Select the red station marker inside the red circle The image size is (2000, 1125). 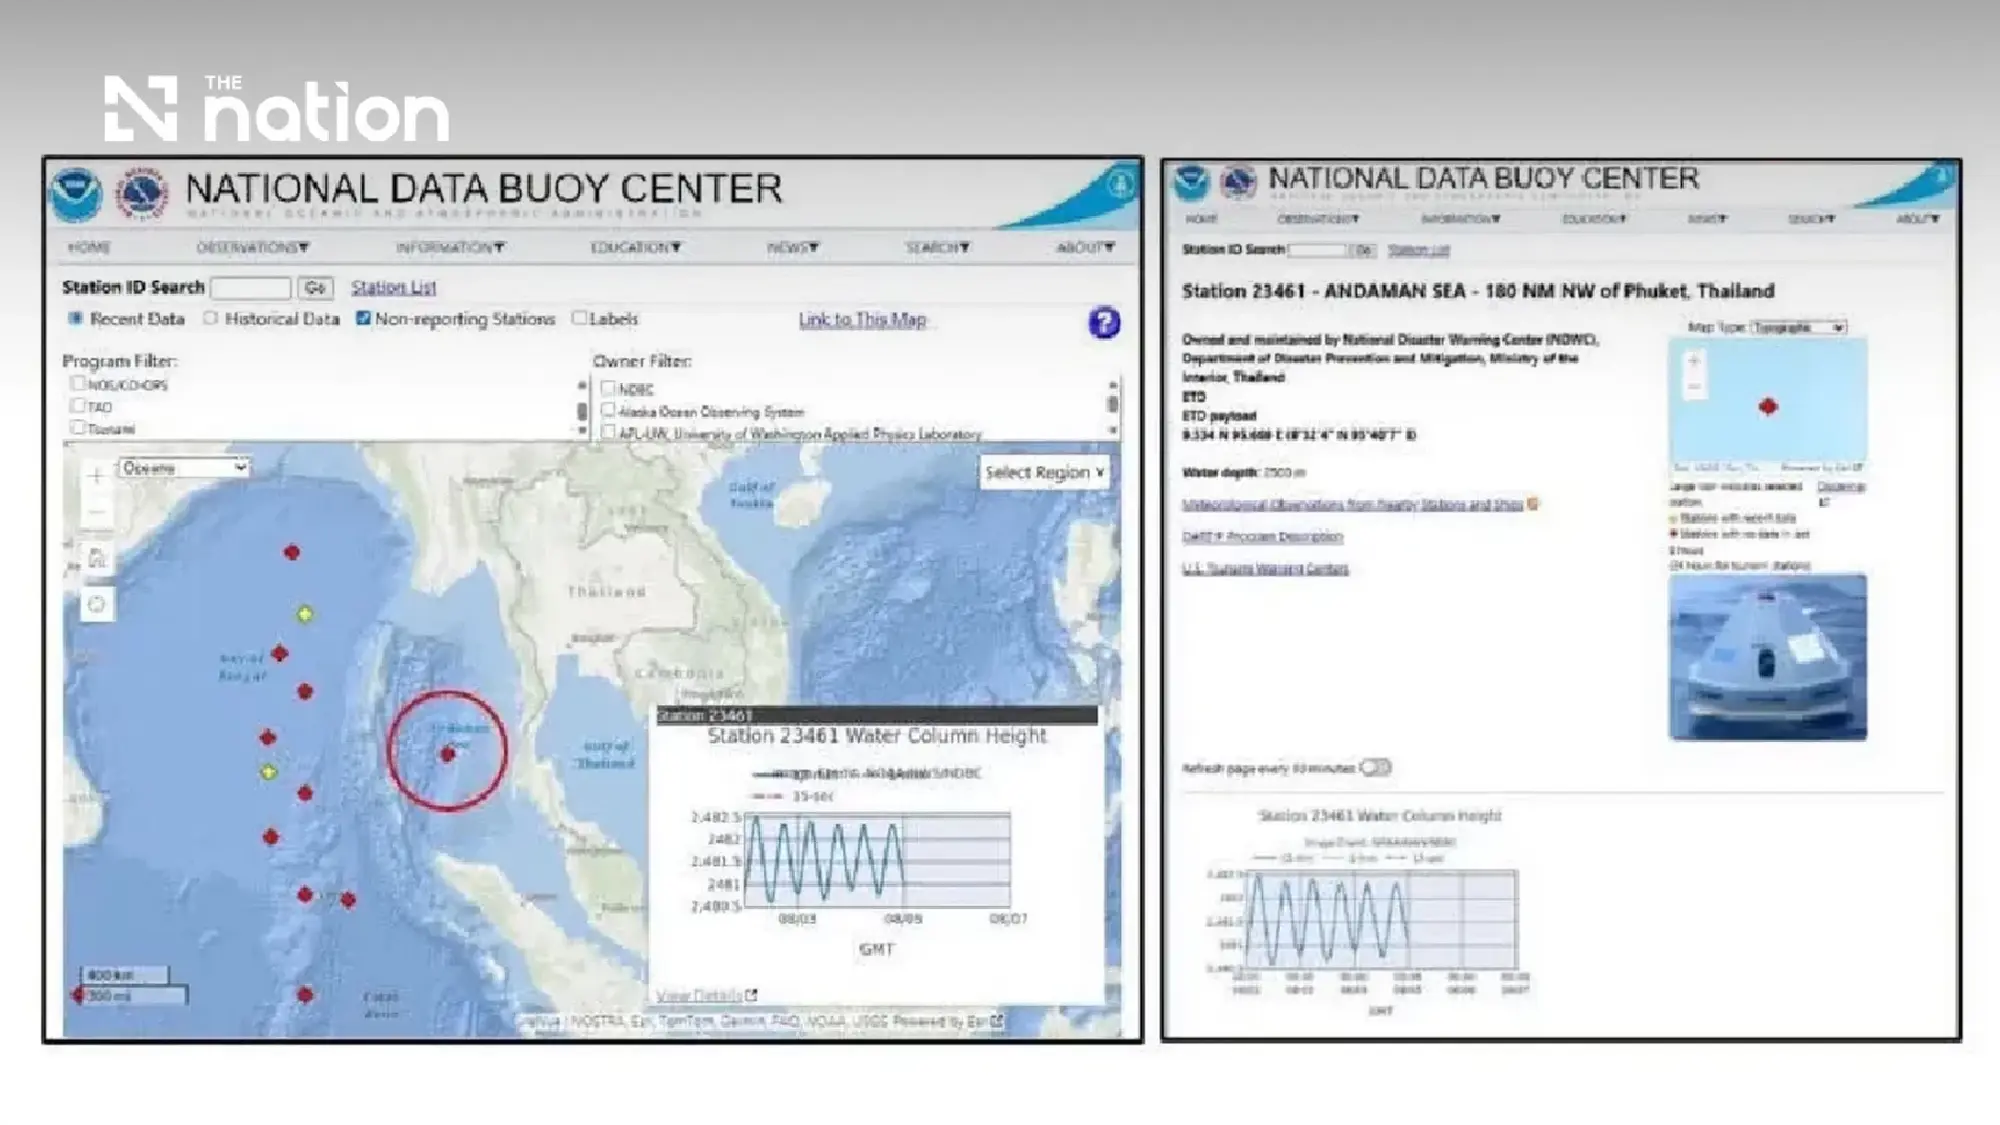click(448, 754)
